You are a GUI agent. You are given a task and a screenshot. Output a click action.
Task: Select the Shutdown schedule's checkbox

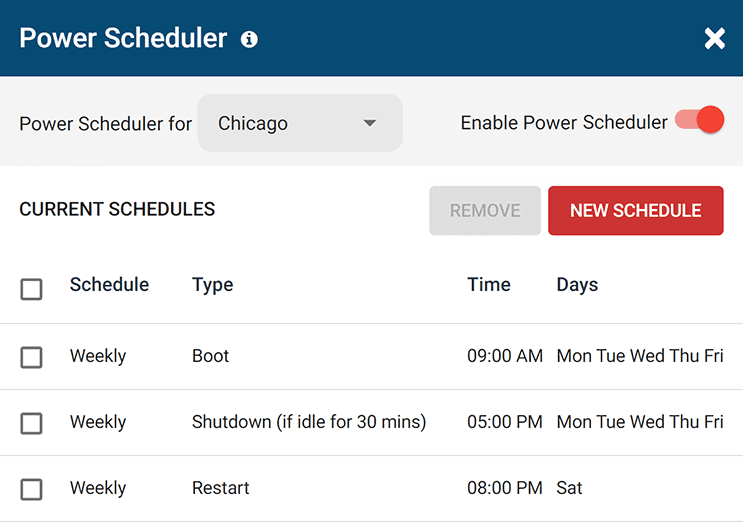(x=32, y=423)
